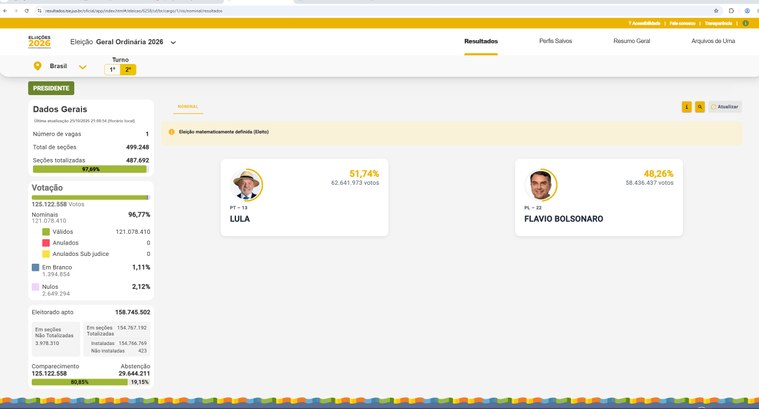
Task: Click the FLAVIO BOLSONARO candidate name
Action: pos(563,219)
